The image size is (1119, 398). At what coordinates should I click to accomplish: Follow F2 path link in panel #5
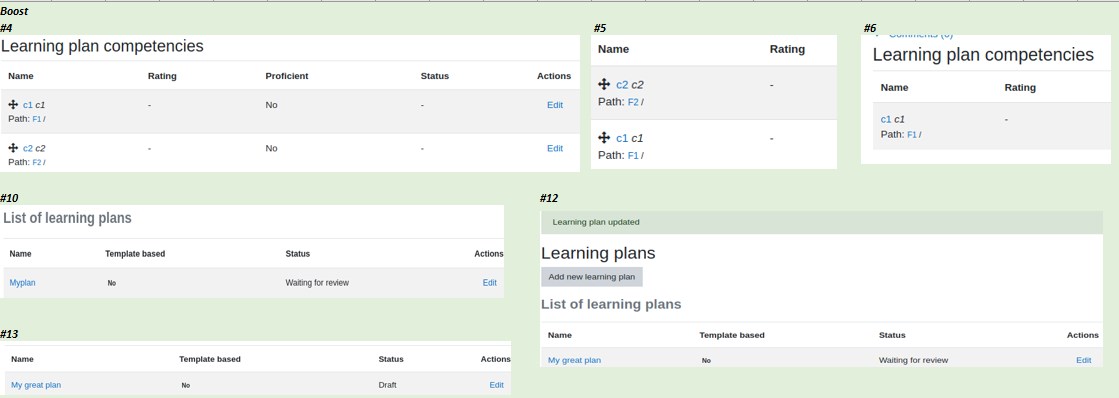(x=633, y=102)
